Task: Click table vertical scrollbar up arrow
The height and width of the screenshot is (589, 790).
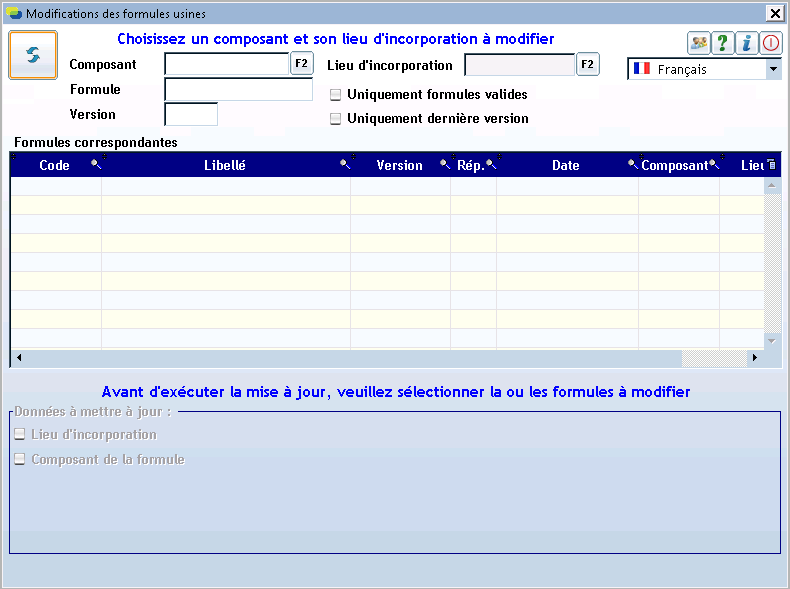Action: tap(771, 186)
